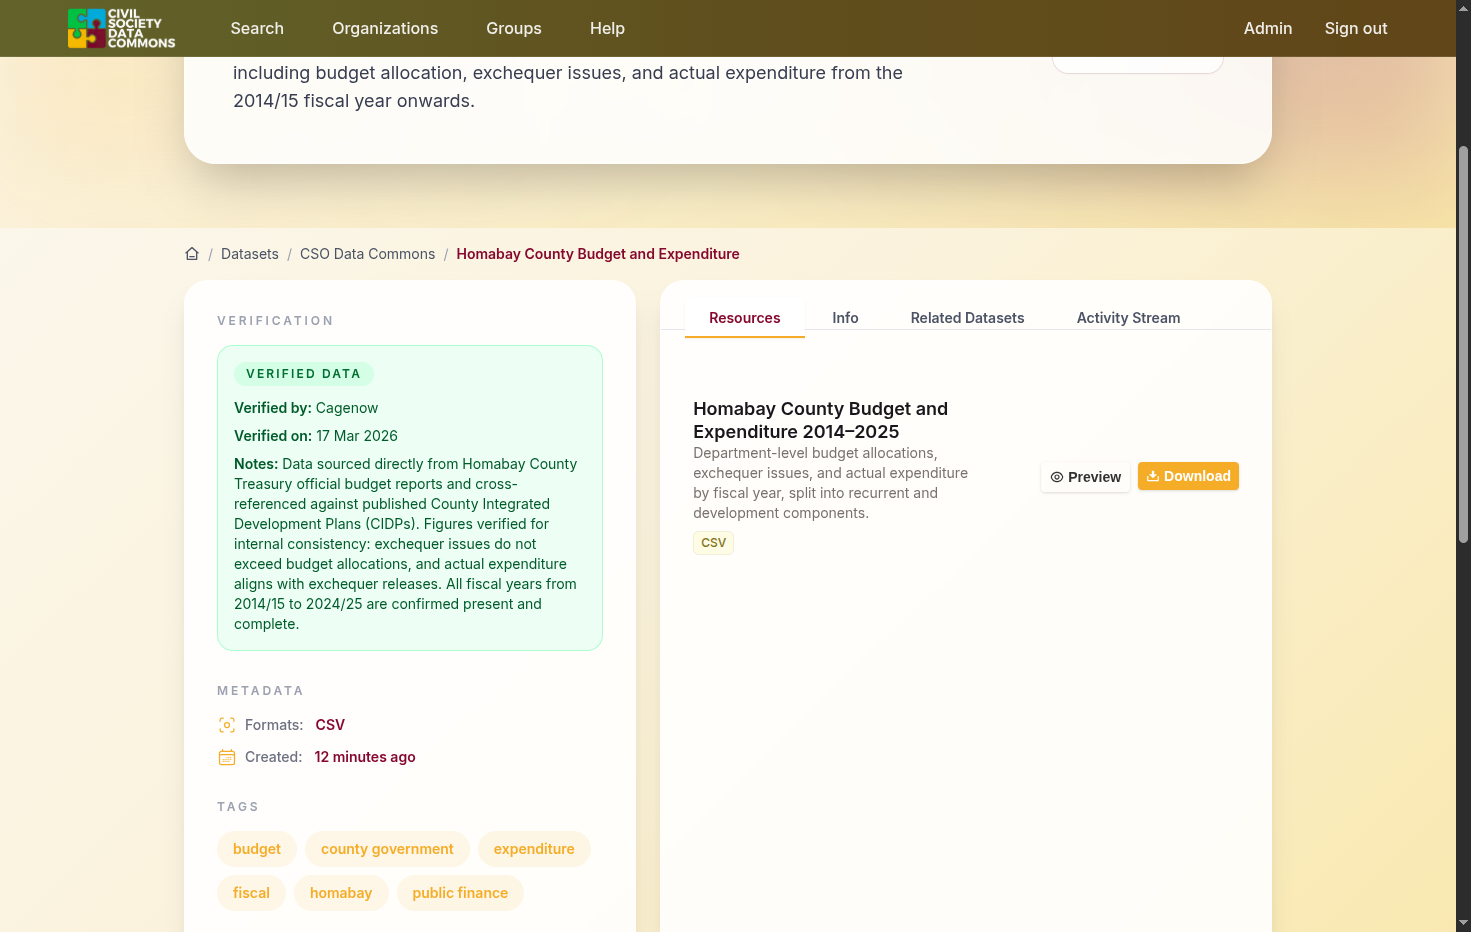Switch to the Related Datasets tab

point(967,318)
